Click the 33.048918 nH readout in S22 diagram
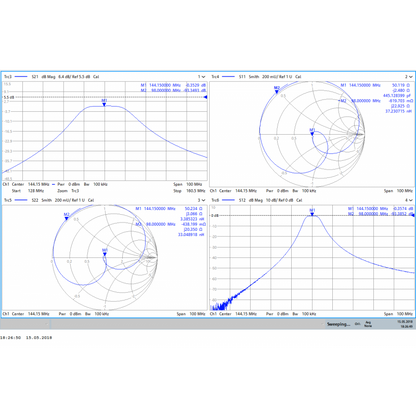Viewport: 416px width, 416px height. [x=191, y=235]
